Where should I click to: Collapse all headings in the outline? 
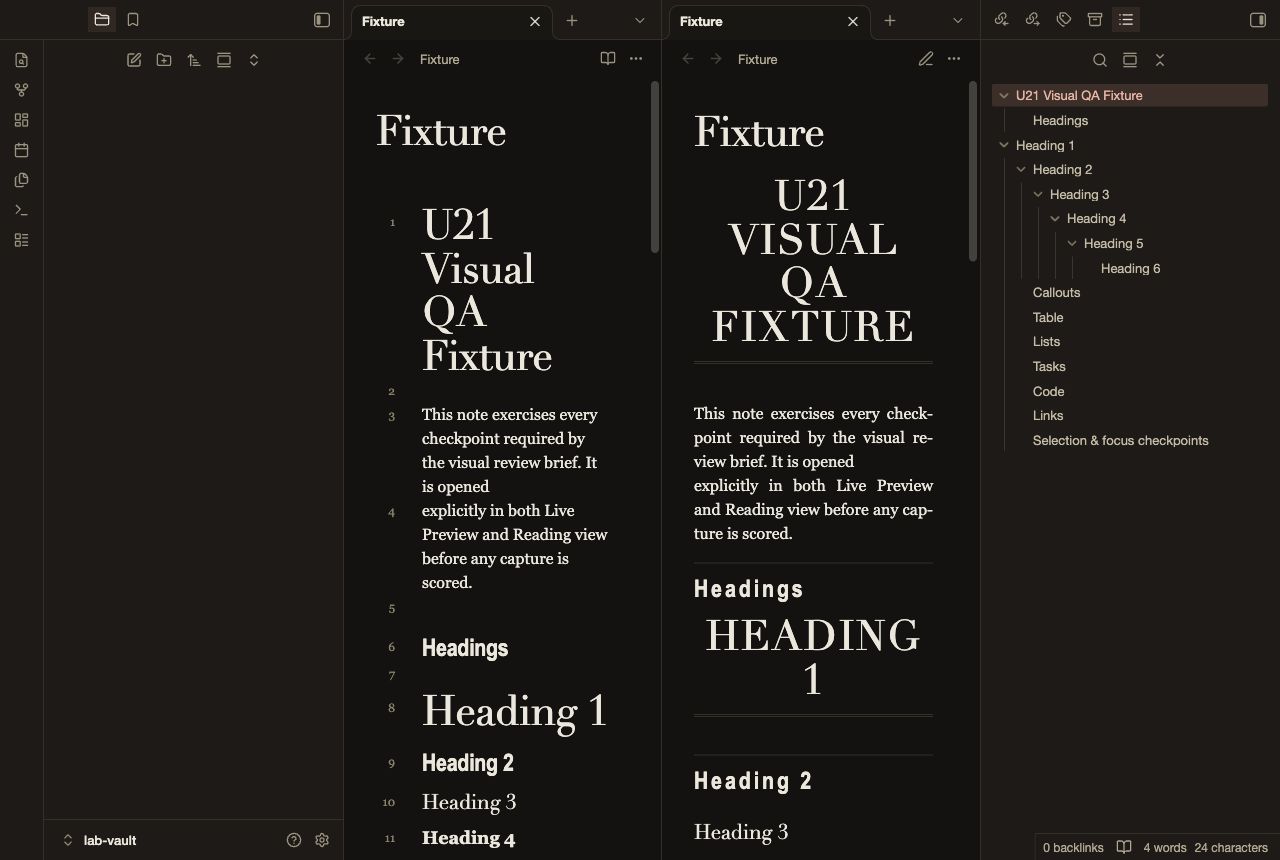(1160, 60)
